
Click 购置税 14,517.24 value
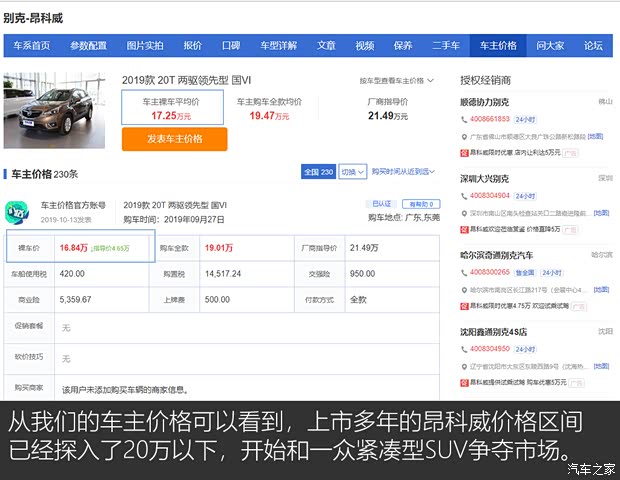(x=223, y=274)
